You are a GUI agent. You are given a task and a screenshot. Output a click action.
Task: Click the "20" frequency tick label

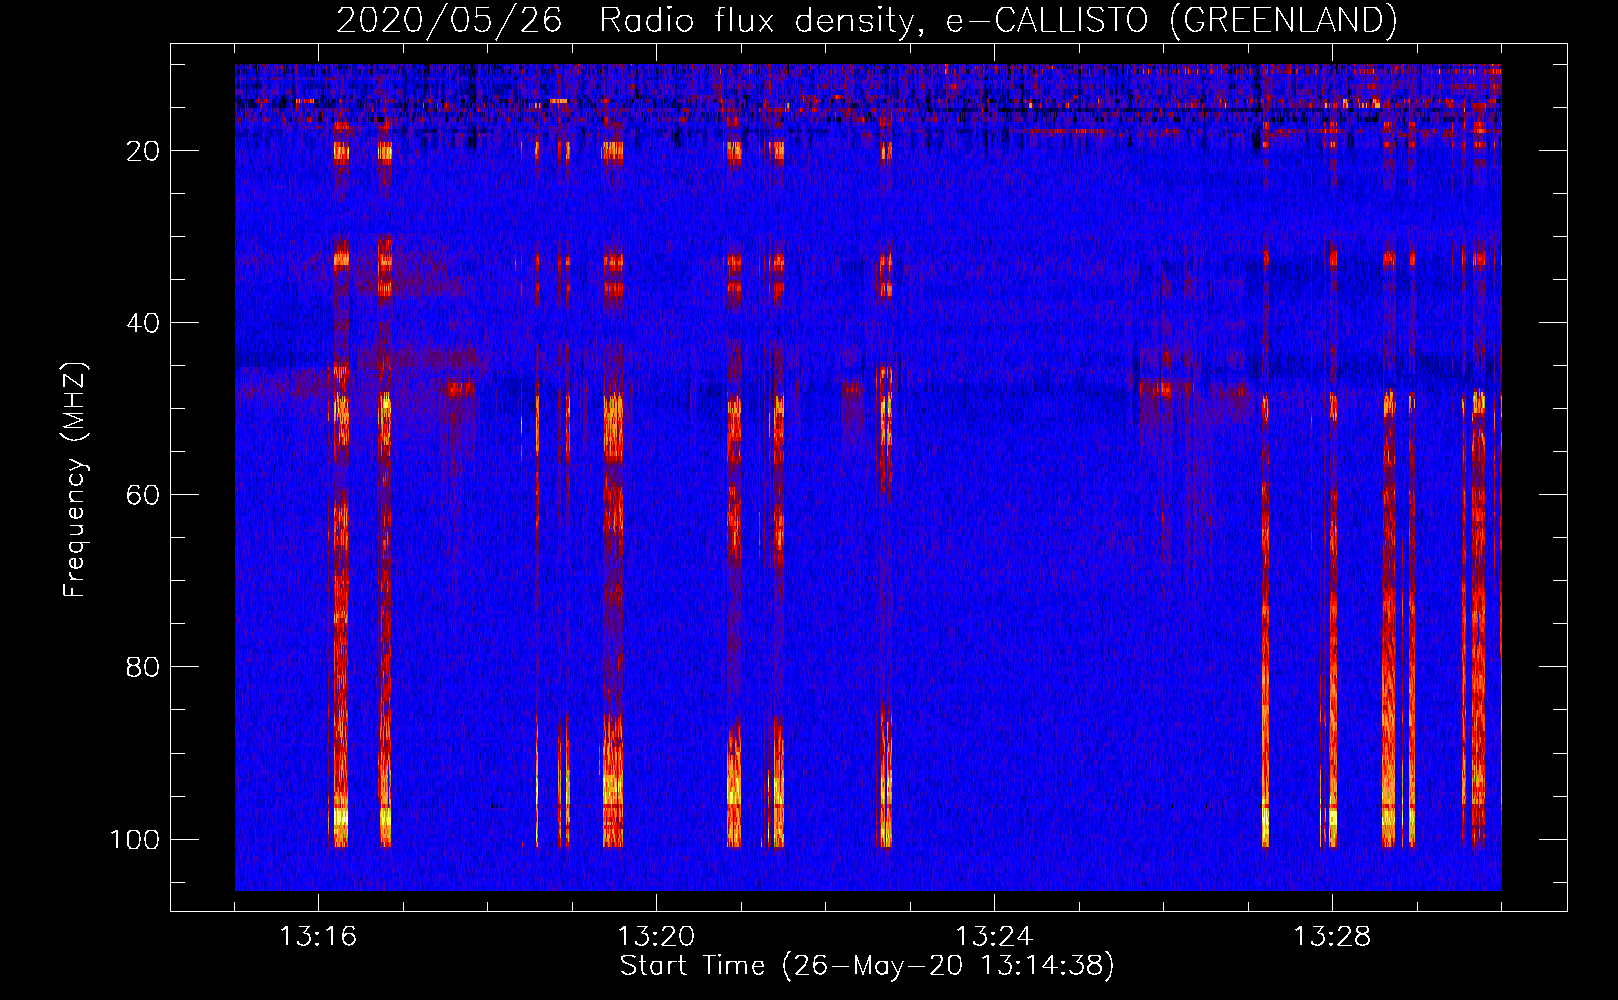[x=143, y=151]
